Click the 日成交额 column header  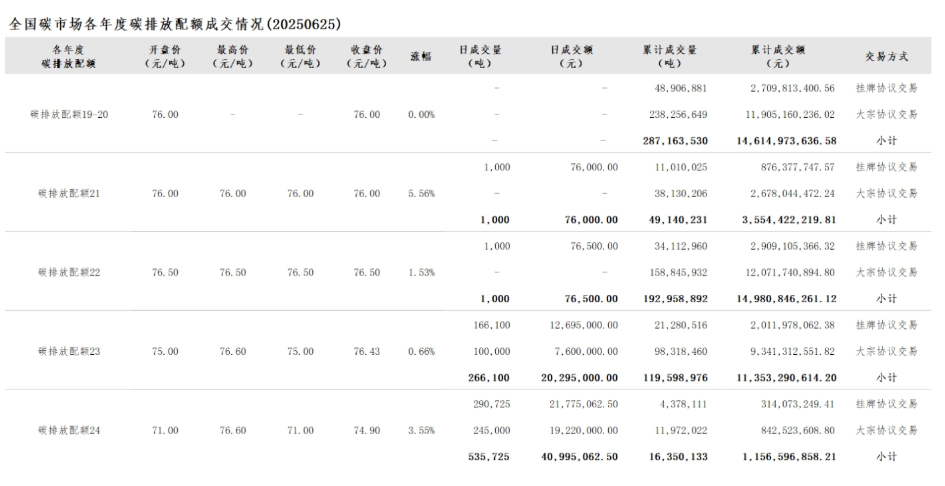578,56
